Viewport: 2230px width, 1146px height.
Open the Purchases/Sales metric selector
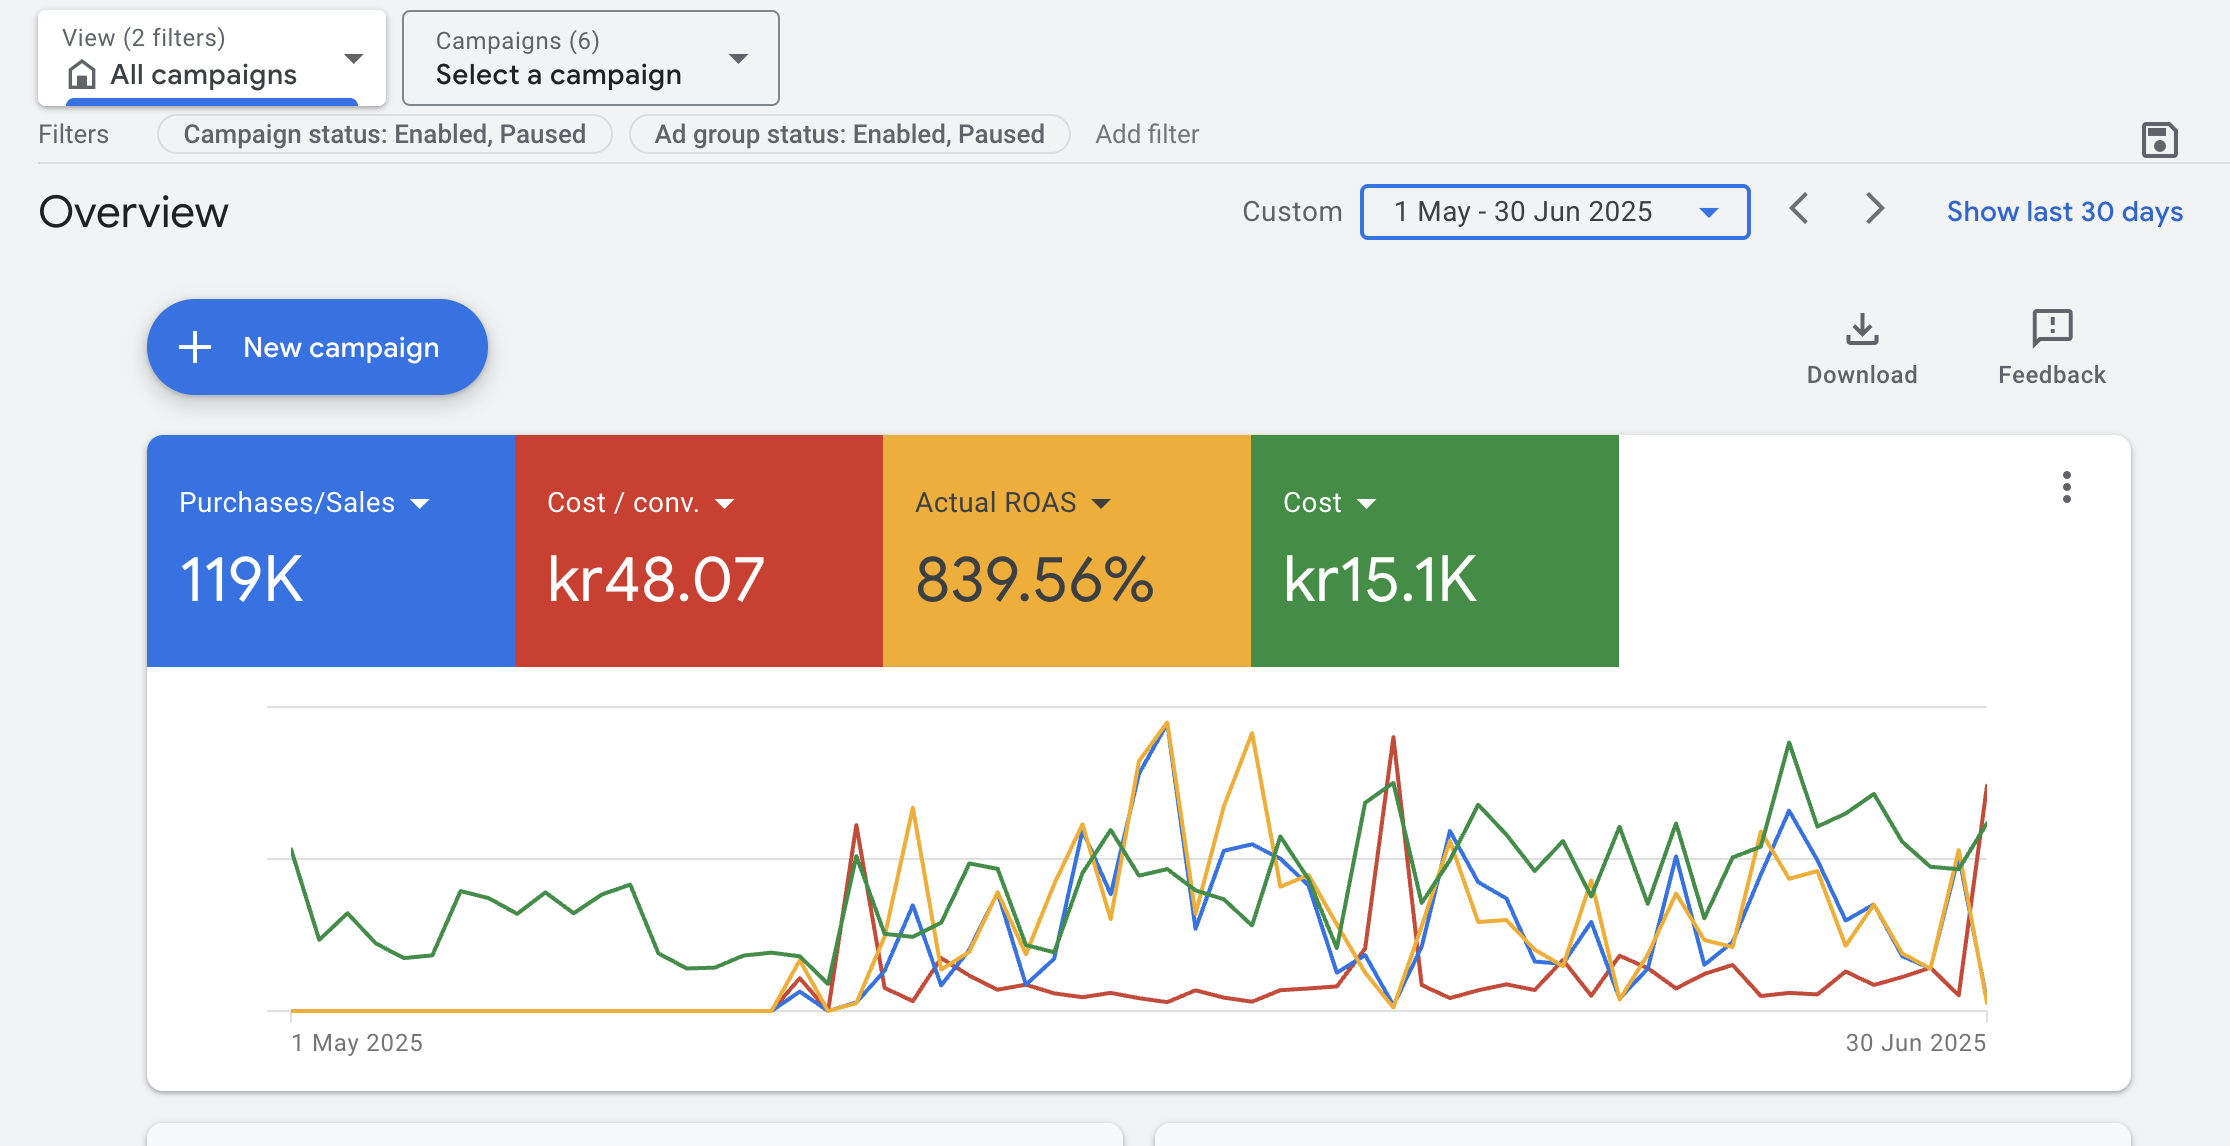[x=420, y=503]
